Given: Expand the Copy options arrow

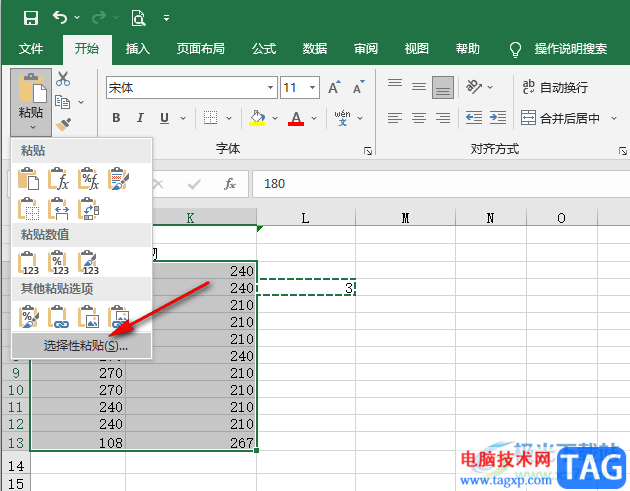Looking at the screenshot, I should tap(81, 102).
